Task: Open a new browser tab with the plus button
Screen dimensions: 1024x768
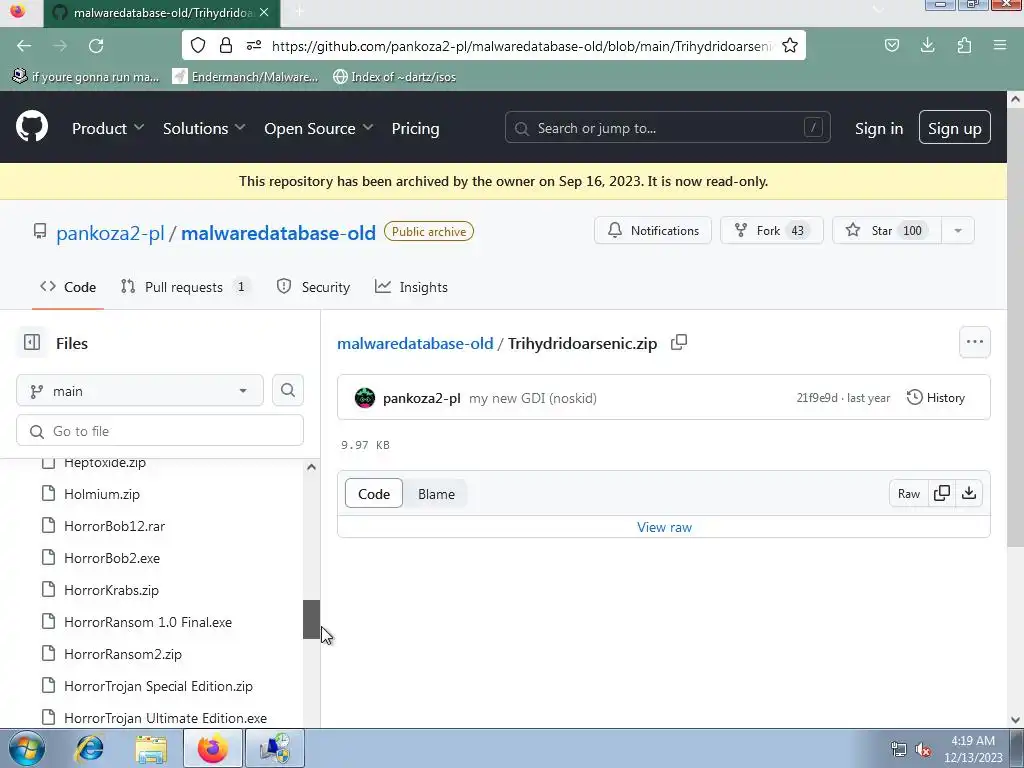Action: 299,12
